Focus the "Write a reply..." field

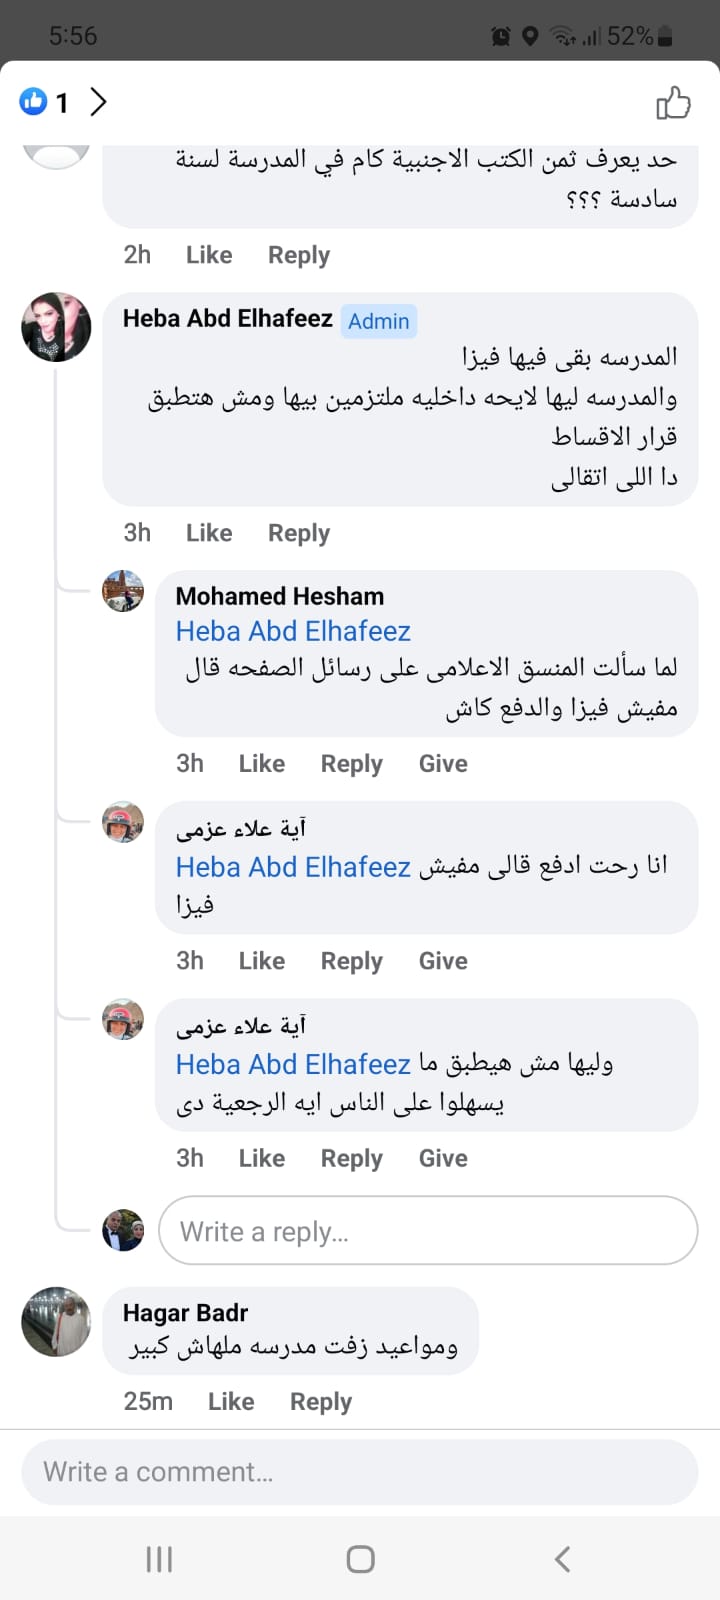coord(428,1231)
